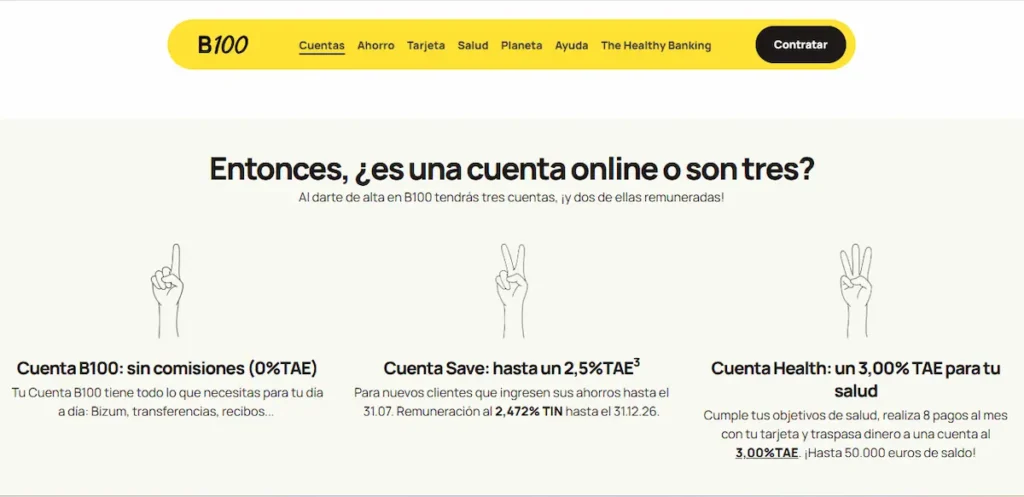Viewport: 1024px width, 497px height.
Task: Open the Planeta page
Action: (x=521, y=46)
